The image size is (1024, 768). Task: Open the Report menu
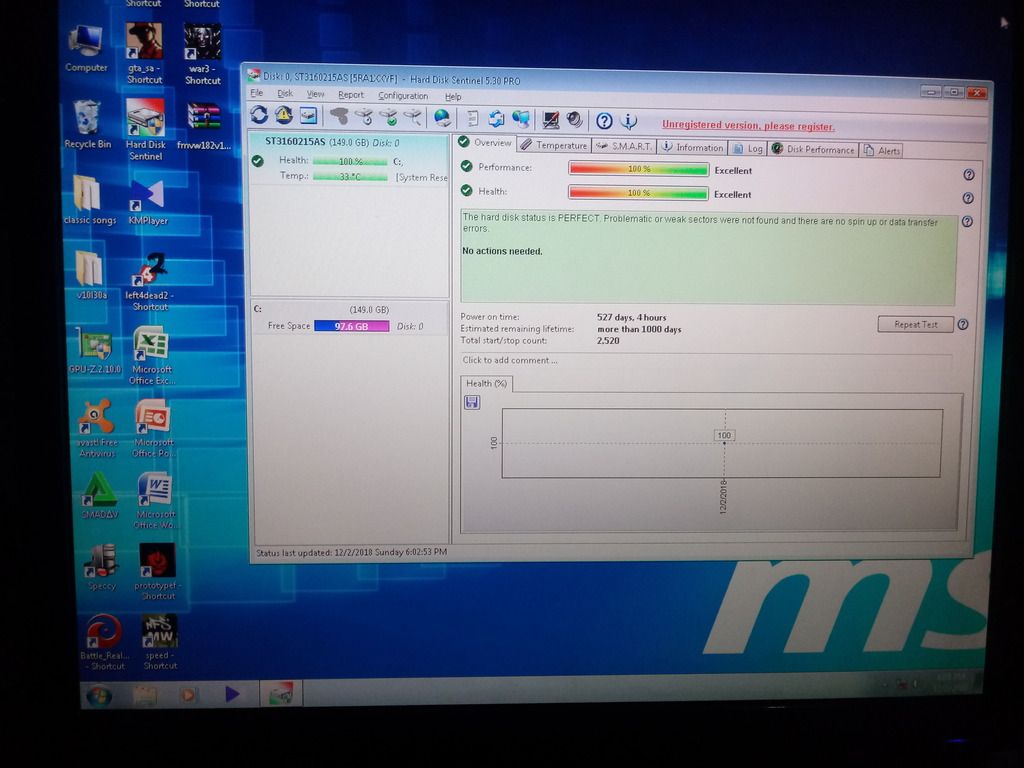tap(351, 95)
